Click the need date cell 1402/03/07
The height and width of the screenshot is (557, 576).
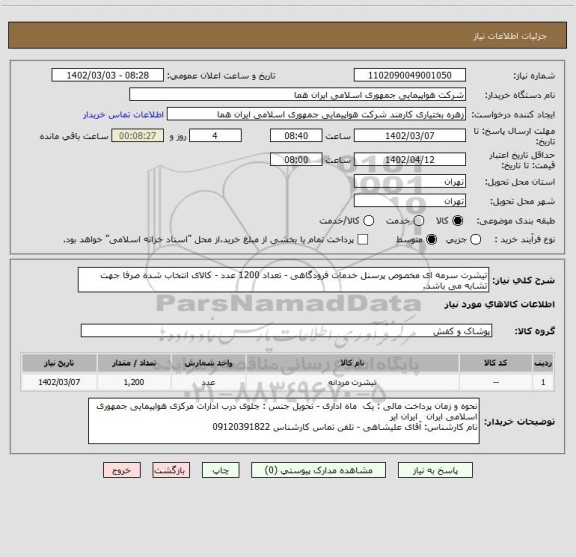(59, 382)
